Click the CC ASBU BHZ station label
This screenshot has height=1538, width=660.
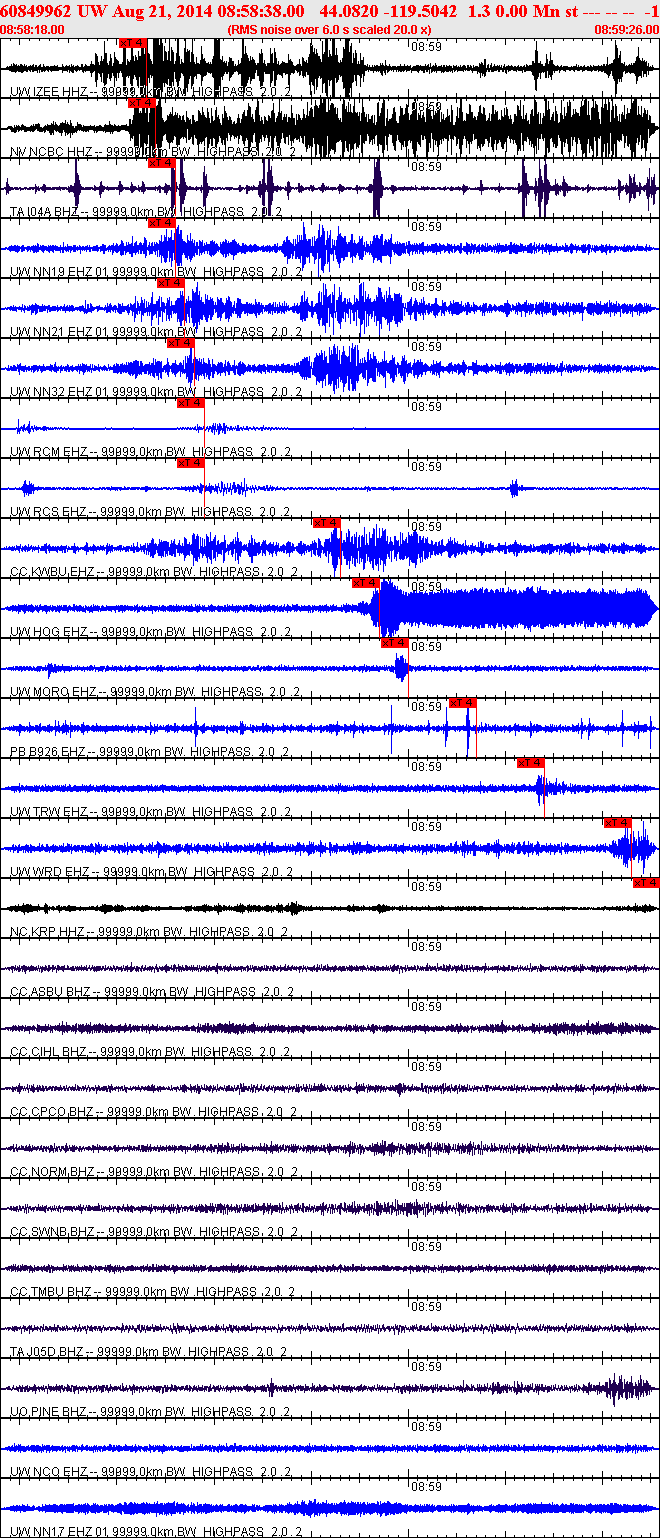(x=152, y=991)
